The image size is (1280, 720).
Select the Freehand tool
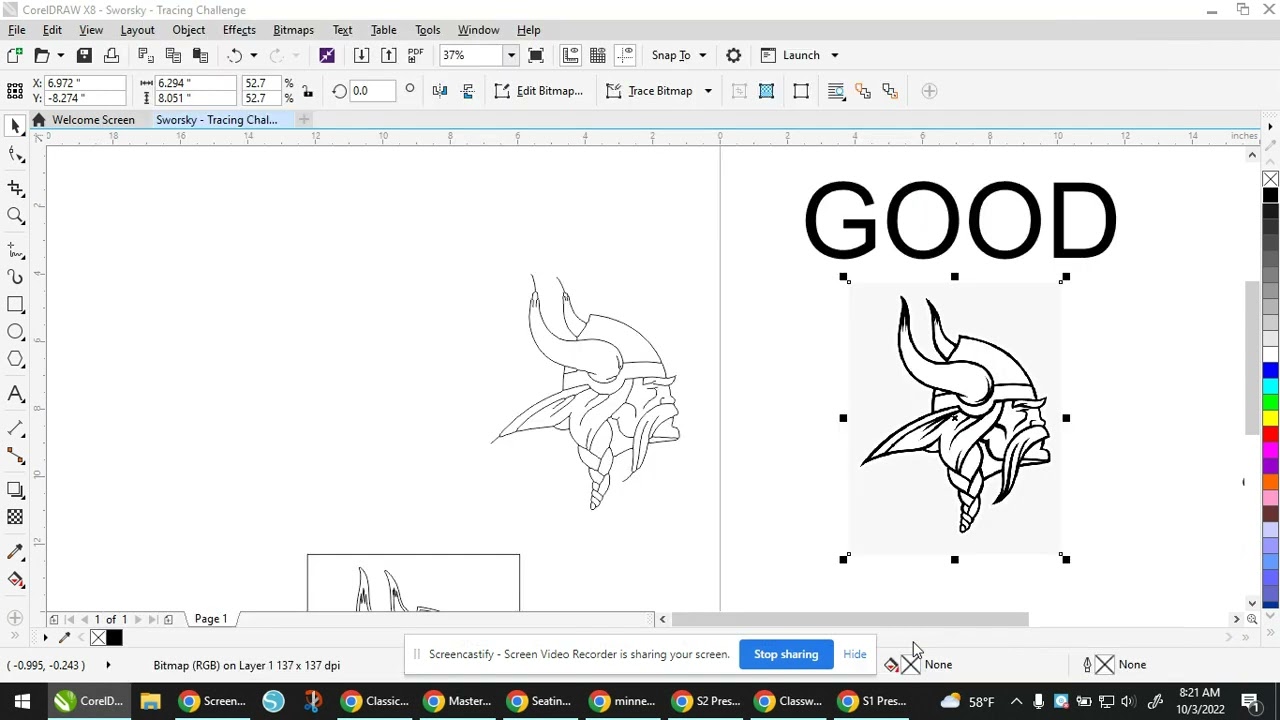tap(15, 248)
